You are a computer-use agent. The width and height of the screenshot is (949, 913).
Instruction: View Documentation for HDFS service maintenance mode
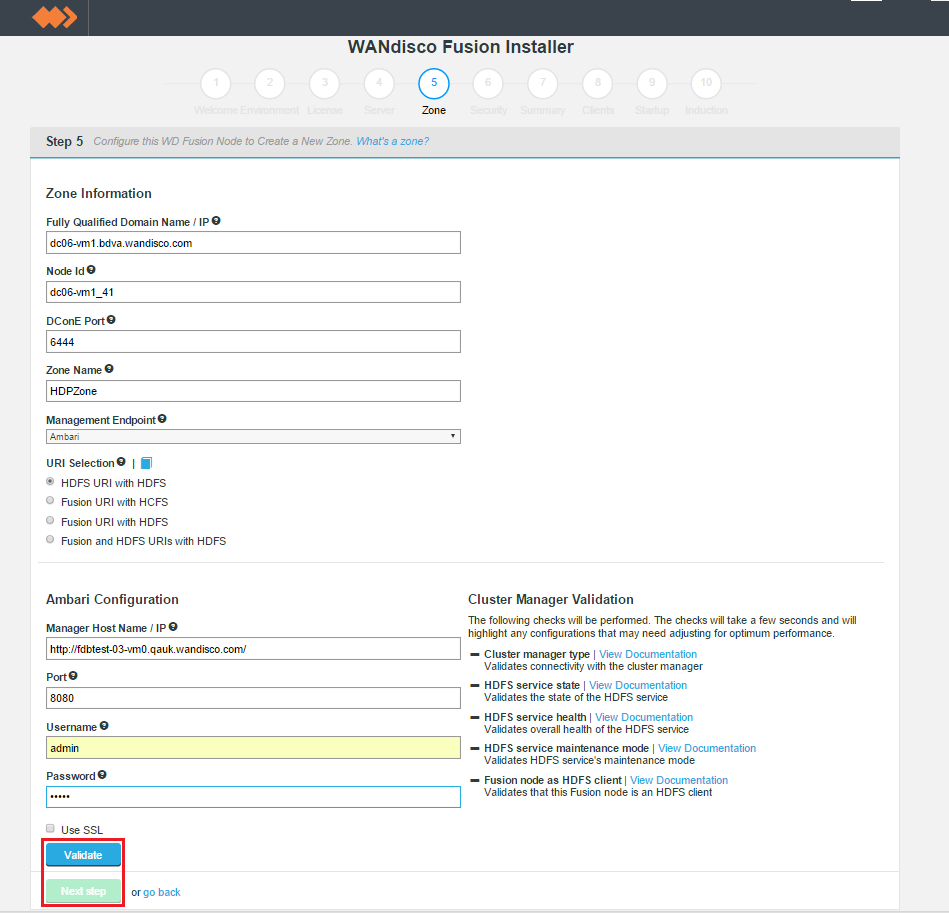coord(707,748)
